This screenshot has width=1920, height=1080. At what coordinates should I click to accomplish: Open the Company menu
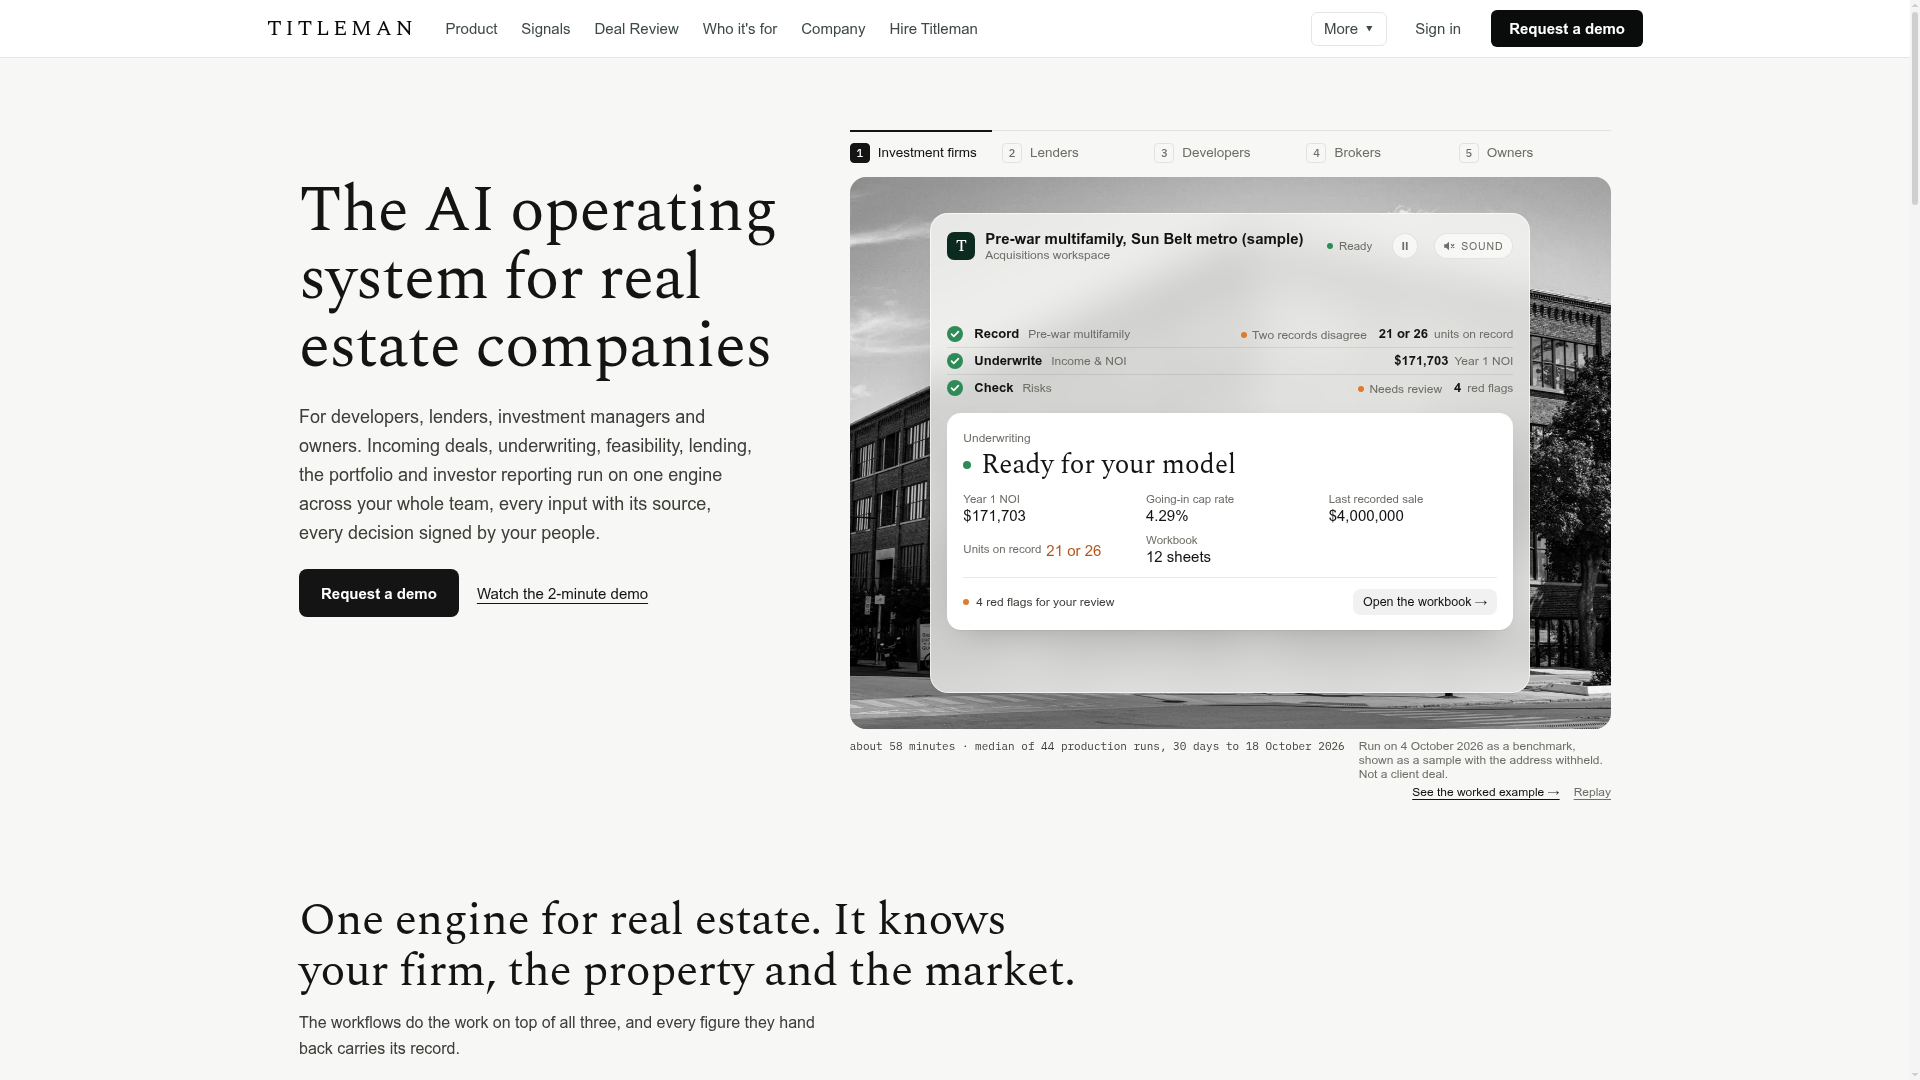(x=833, y=29)
